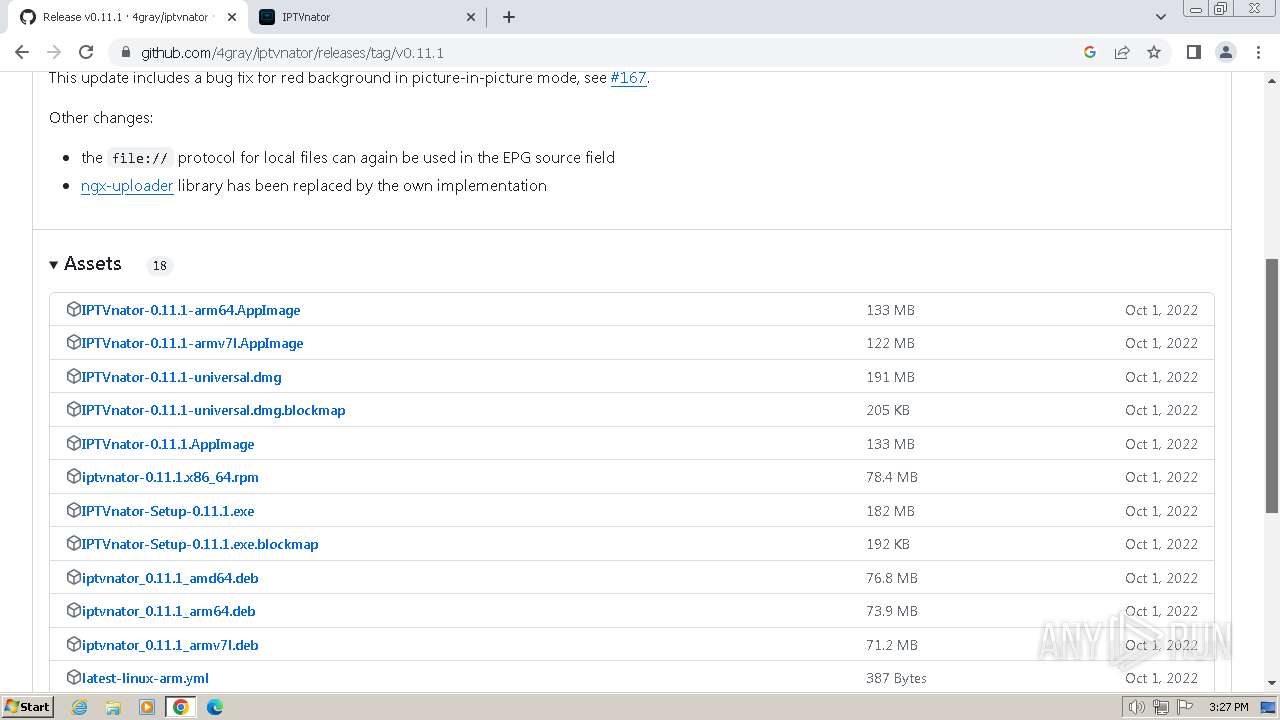Switch to the IPTVnator tab
The height and width of the screenshot is (720, 1280).
365,17
